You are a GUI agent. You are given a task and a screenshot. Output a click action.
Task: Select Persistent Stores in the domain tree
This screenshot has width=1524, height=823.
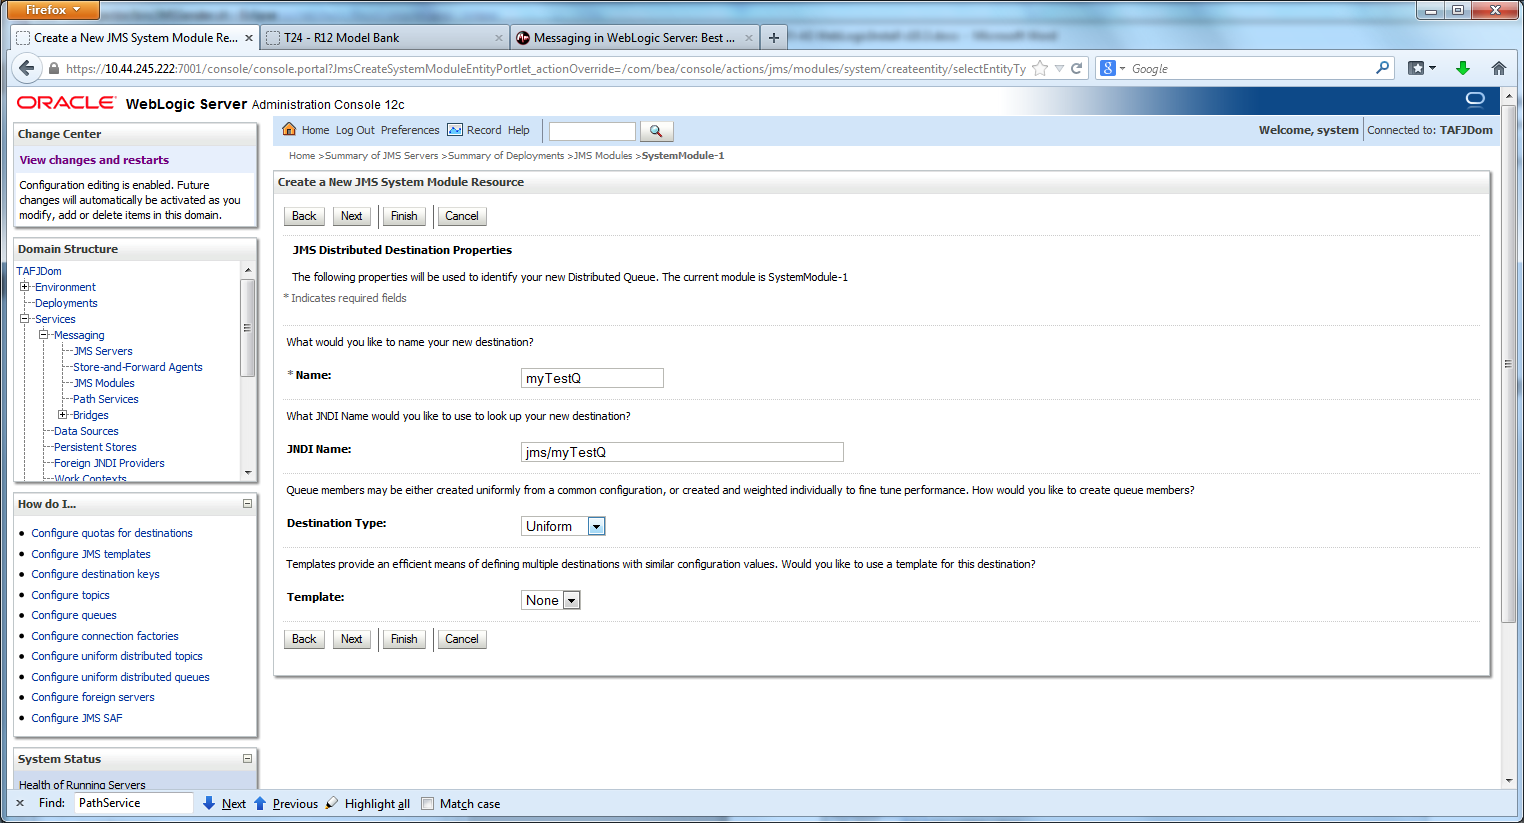[95, 447]
